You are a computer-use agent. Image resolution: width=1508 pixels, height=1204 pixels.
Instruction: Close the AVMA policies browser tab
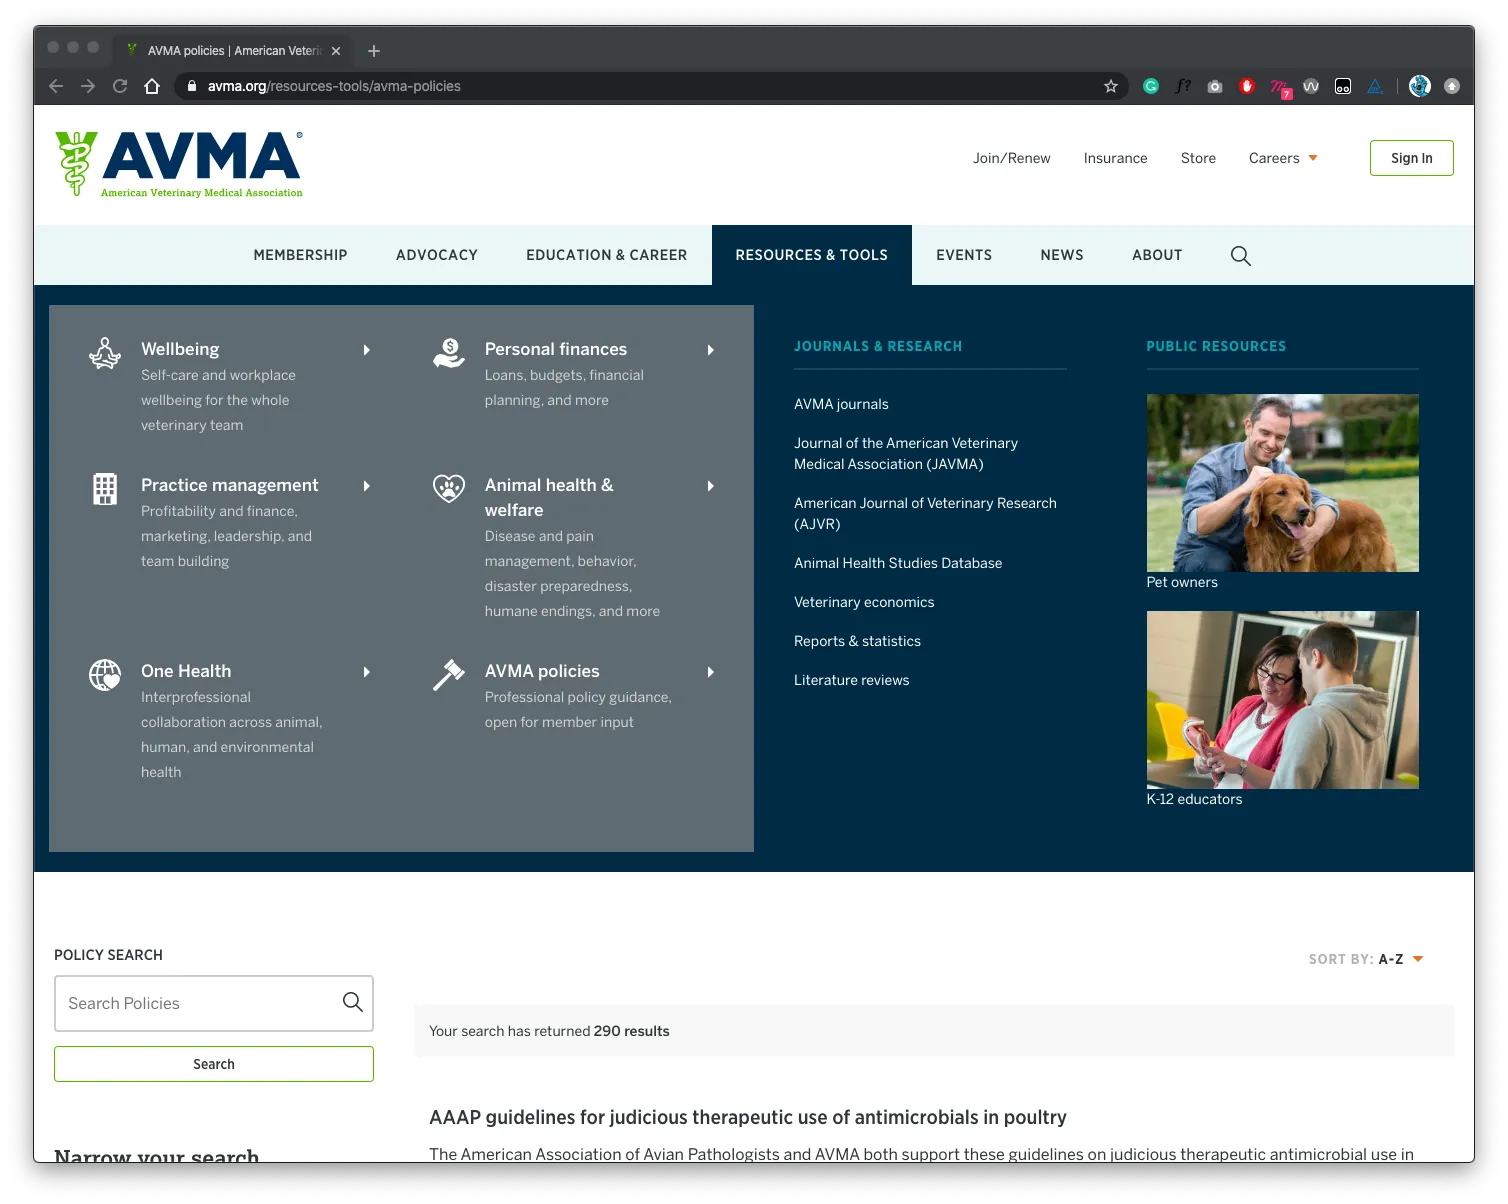pyautogui.click(x=336, y=51)
